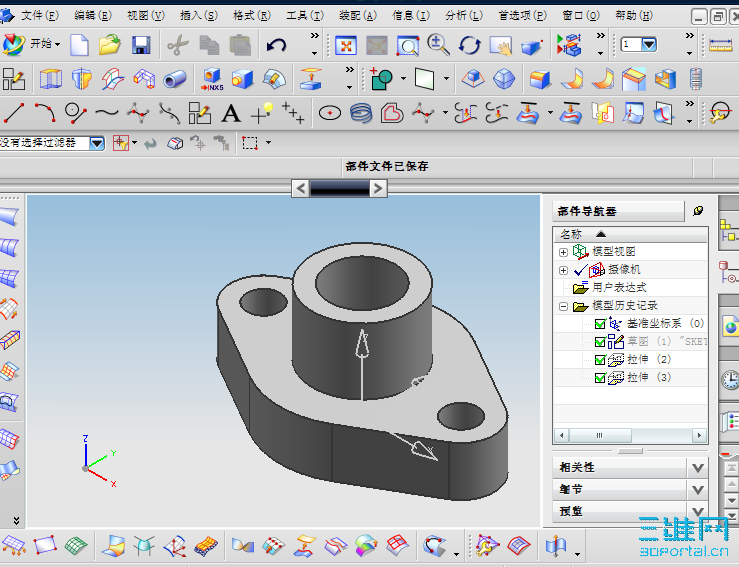This screenshot has height=567, width=739.
Task: Select the Text A tool
Action: [x=231, y=114]
